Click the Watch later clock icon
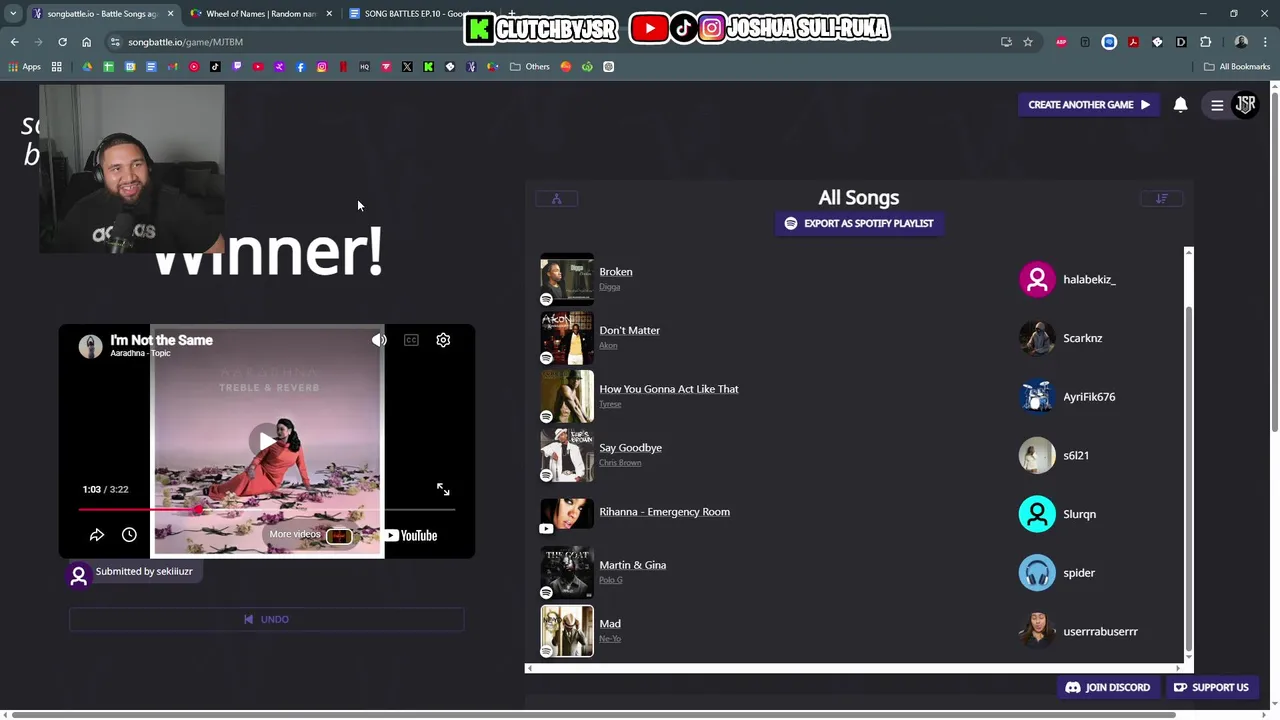1280x720 pixels. (x=129, y=535)
